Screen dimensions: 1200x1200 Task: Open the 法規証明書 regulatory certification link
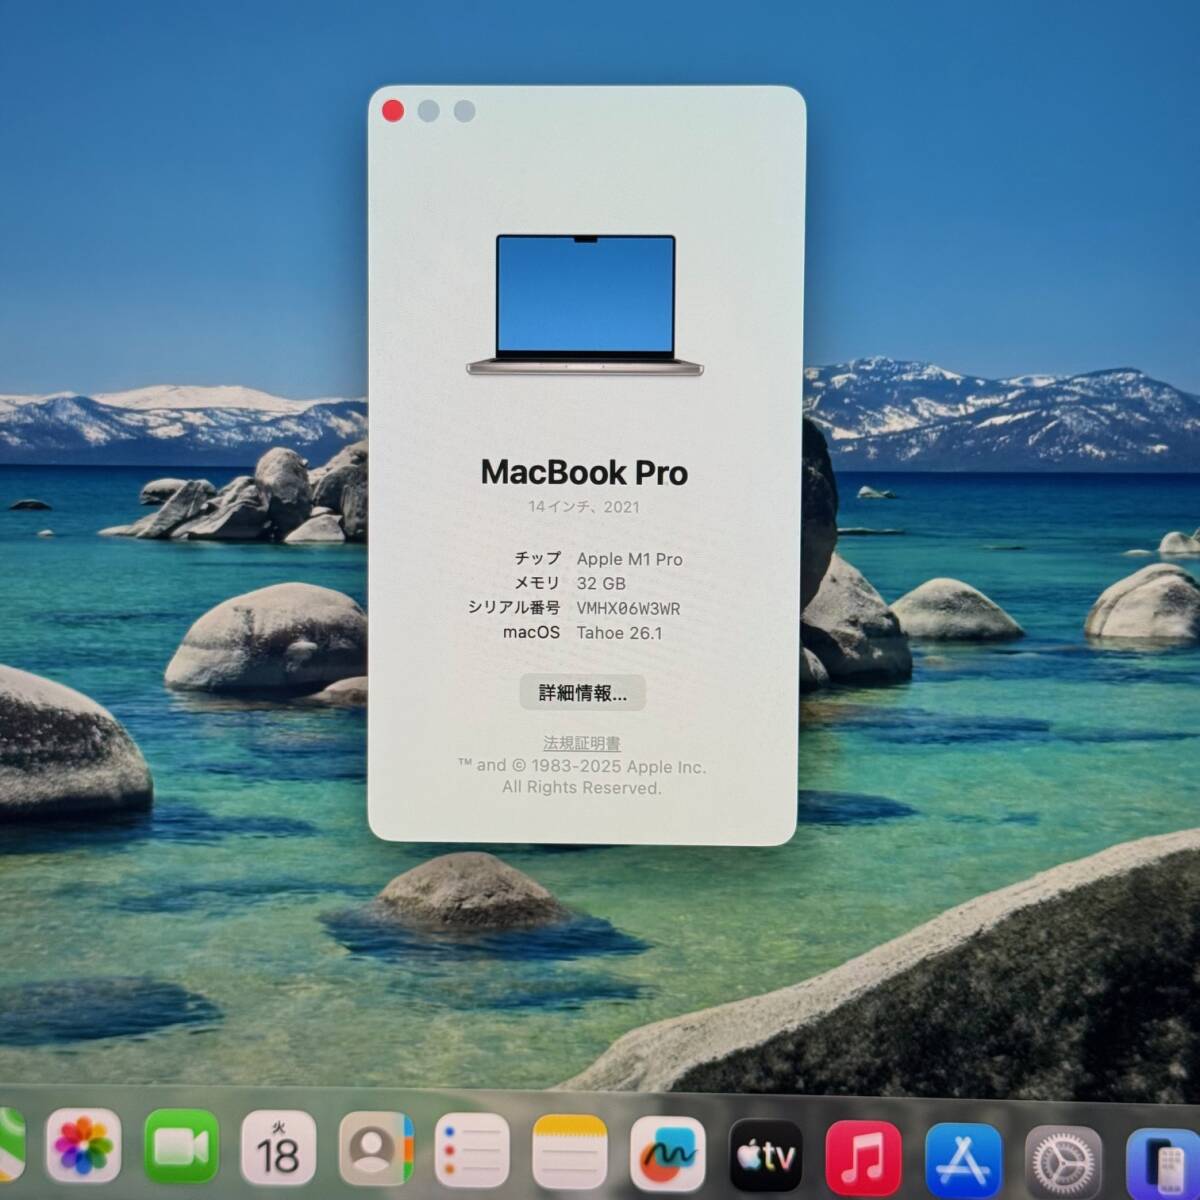tap(582, 743)
